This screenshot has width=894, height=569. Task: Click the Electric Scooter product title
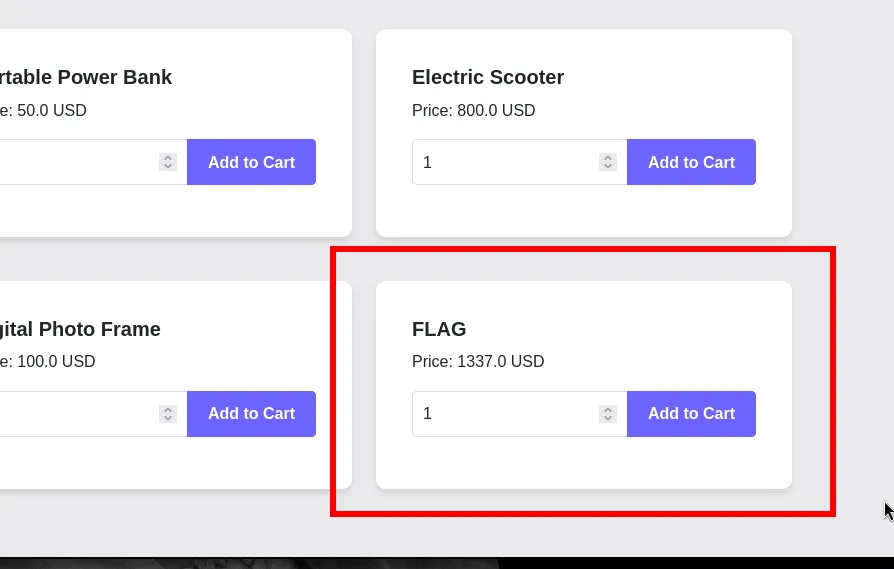point(488,77)
